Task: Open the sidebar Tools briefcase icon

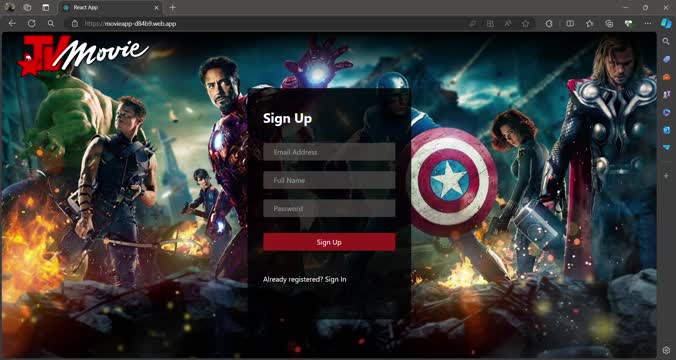Action: [667, 77]
